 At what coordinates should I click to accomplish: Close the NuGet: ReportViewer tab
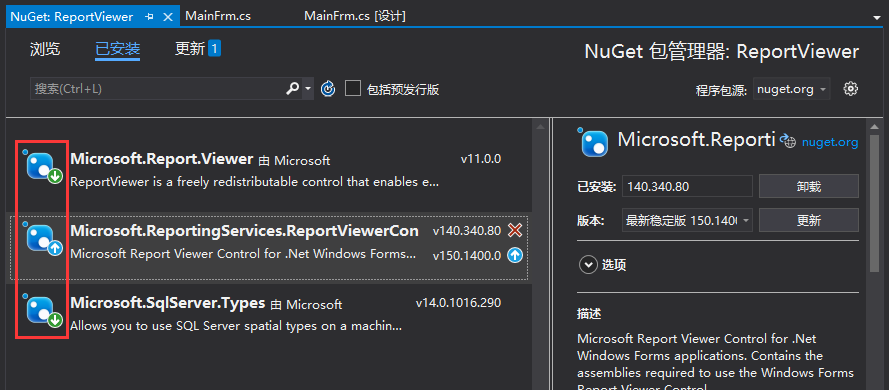pyautogui.click(x=168, y=17)
